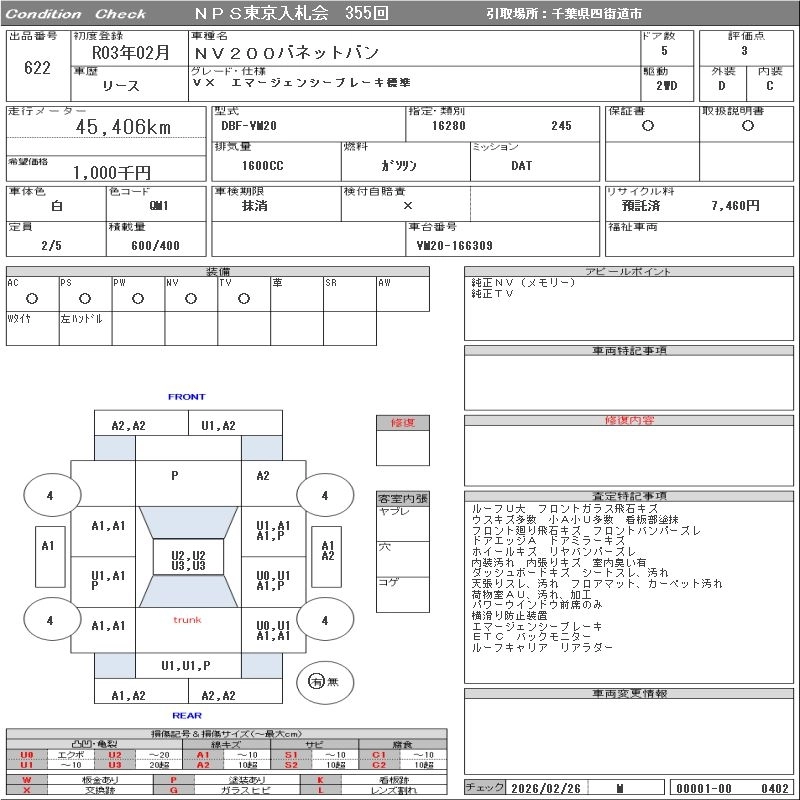This screenshot has height=800, width=800.
Task: Click the 修復内容 section header
Action: 629,420
